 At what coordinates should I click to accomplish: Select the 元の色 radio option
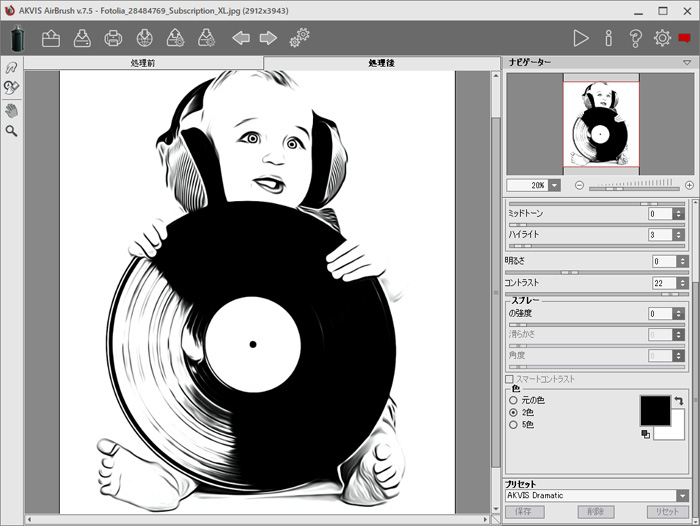[x=514, y=400]
